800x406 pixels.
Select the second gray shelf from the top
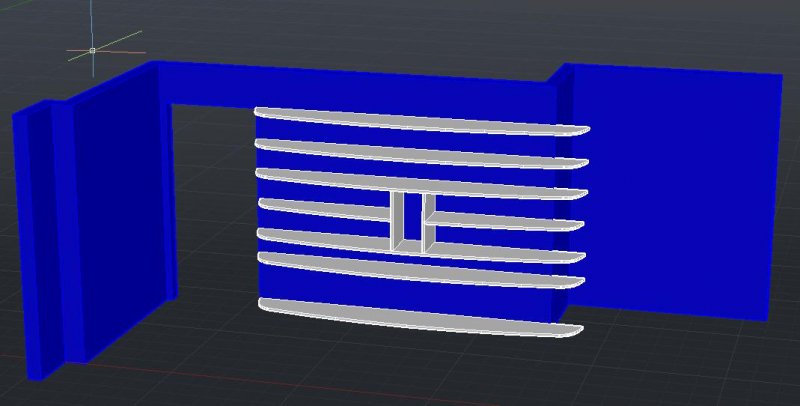421,154
